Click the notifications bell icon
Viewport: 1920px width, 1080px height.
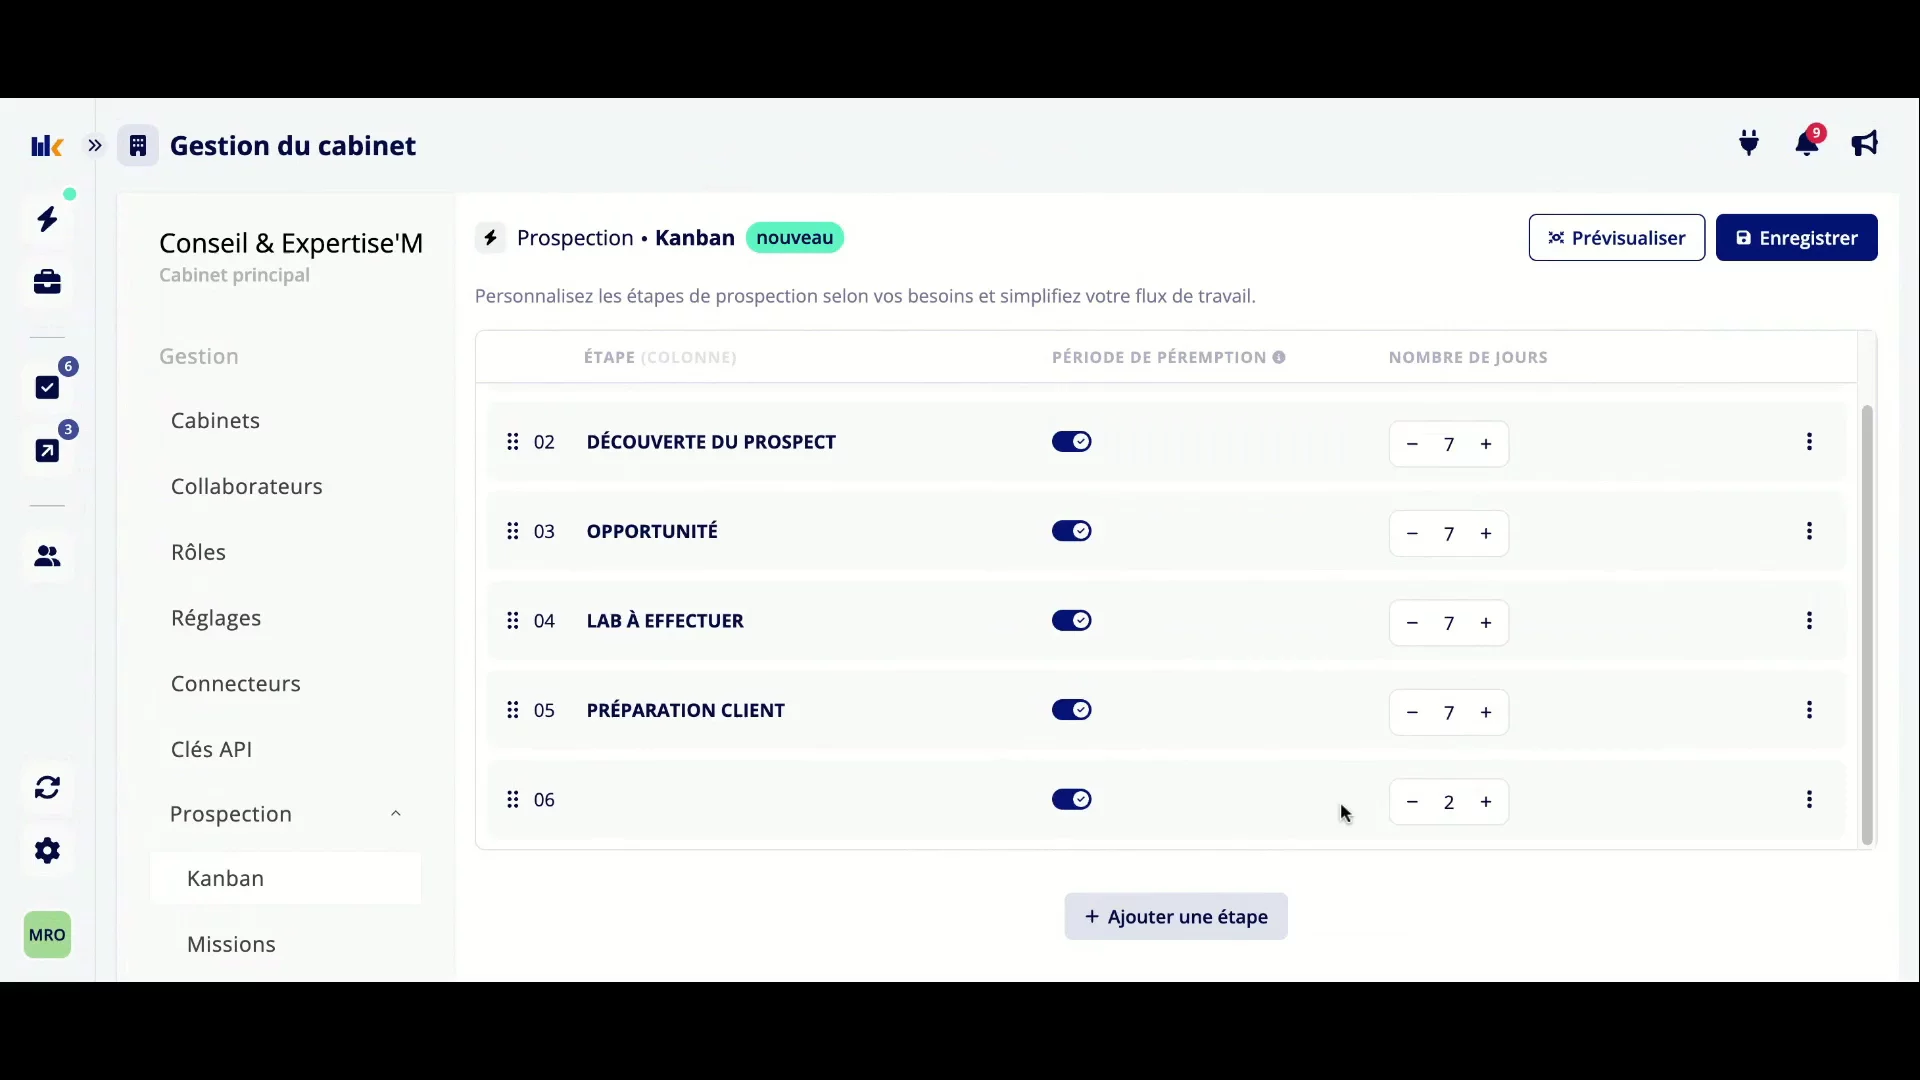tap(1806, 144)
